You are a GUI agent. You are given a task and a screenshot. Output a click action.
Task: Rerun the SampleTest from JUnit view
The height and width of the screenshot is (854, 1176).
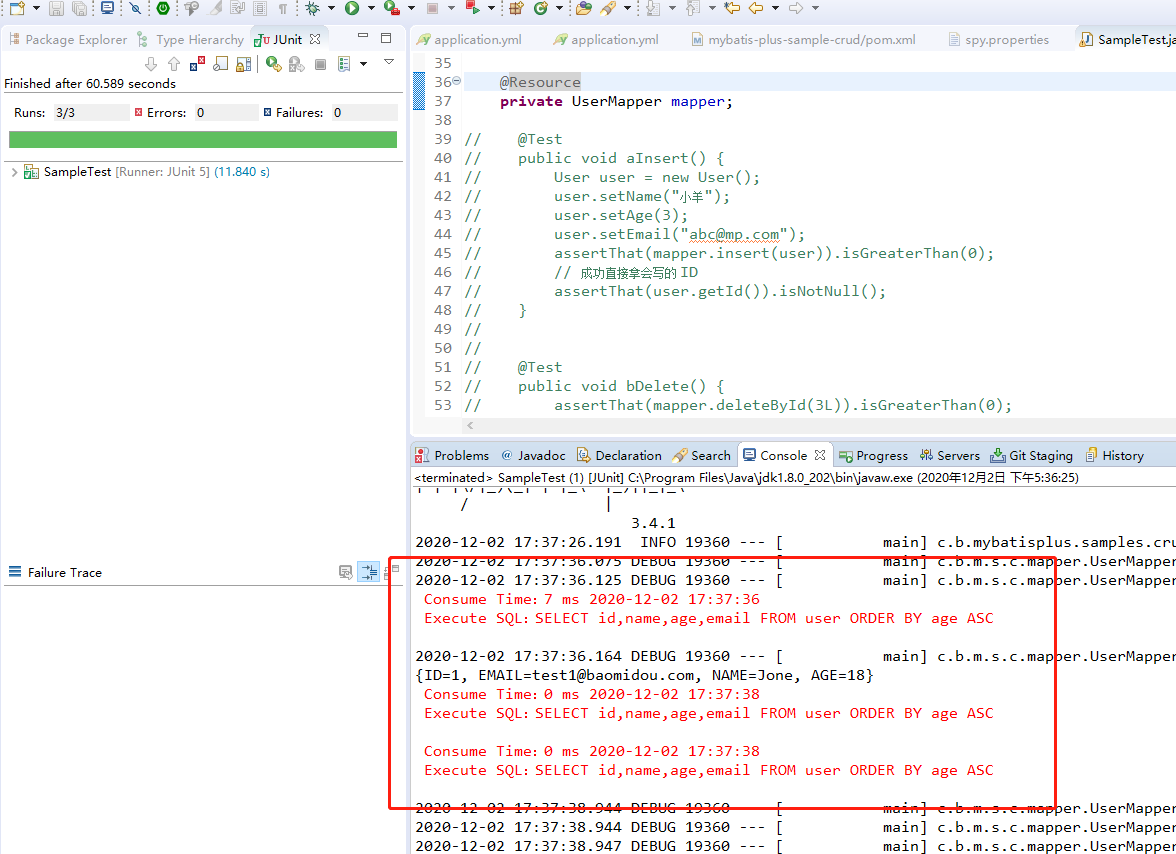point(272,64)
